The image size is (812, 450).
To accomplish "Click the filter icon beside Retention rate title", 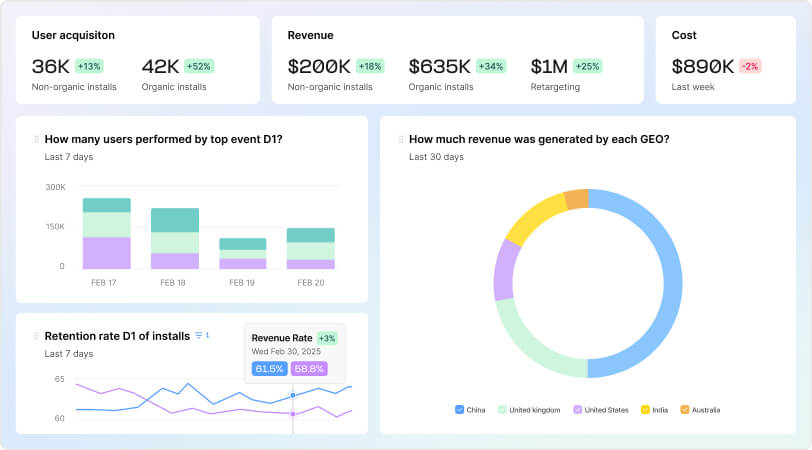I will [199, 336].
